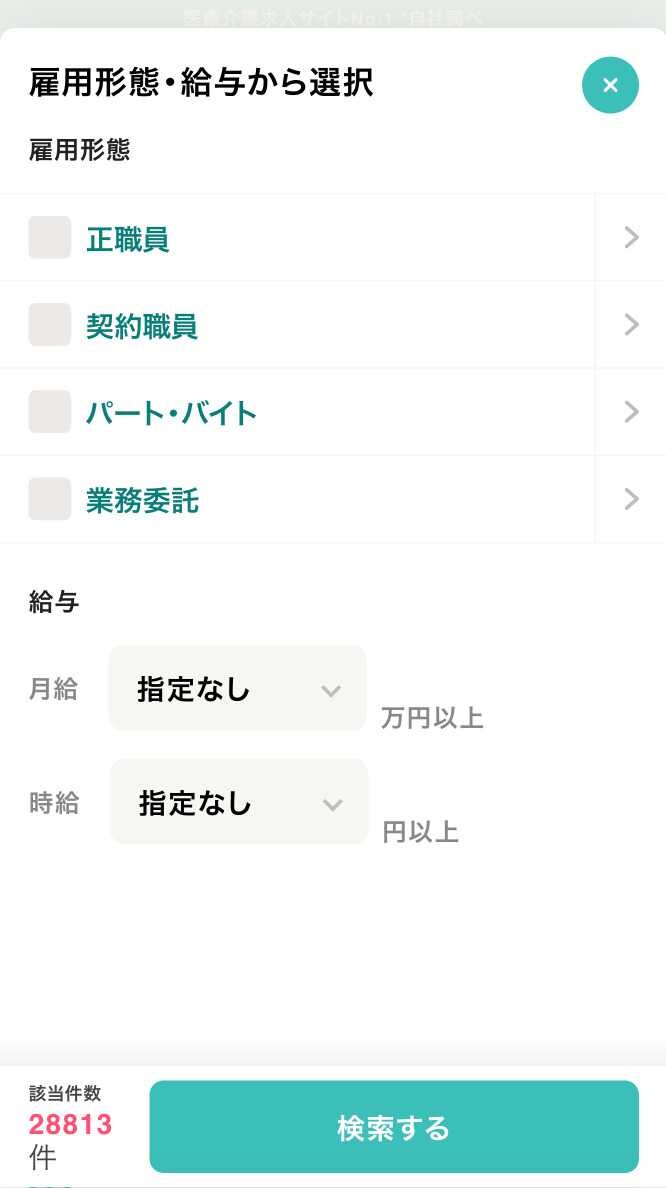Image resolution: width=666 pixels, height=1188 pixels.
Task: Check the 正職員 checkbox
Action: tap(49, 237)
